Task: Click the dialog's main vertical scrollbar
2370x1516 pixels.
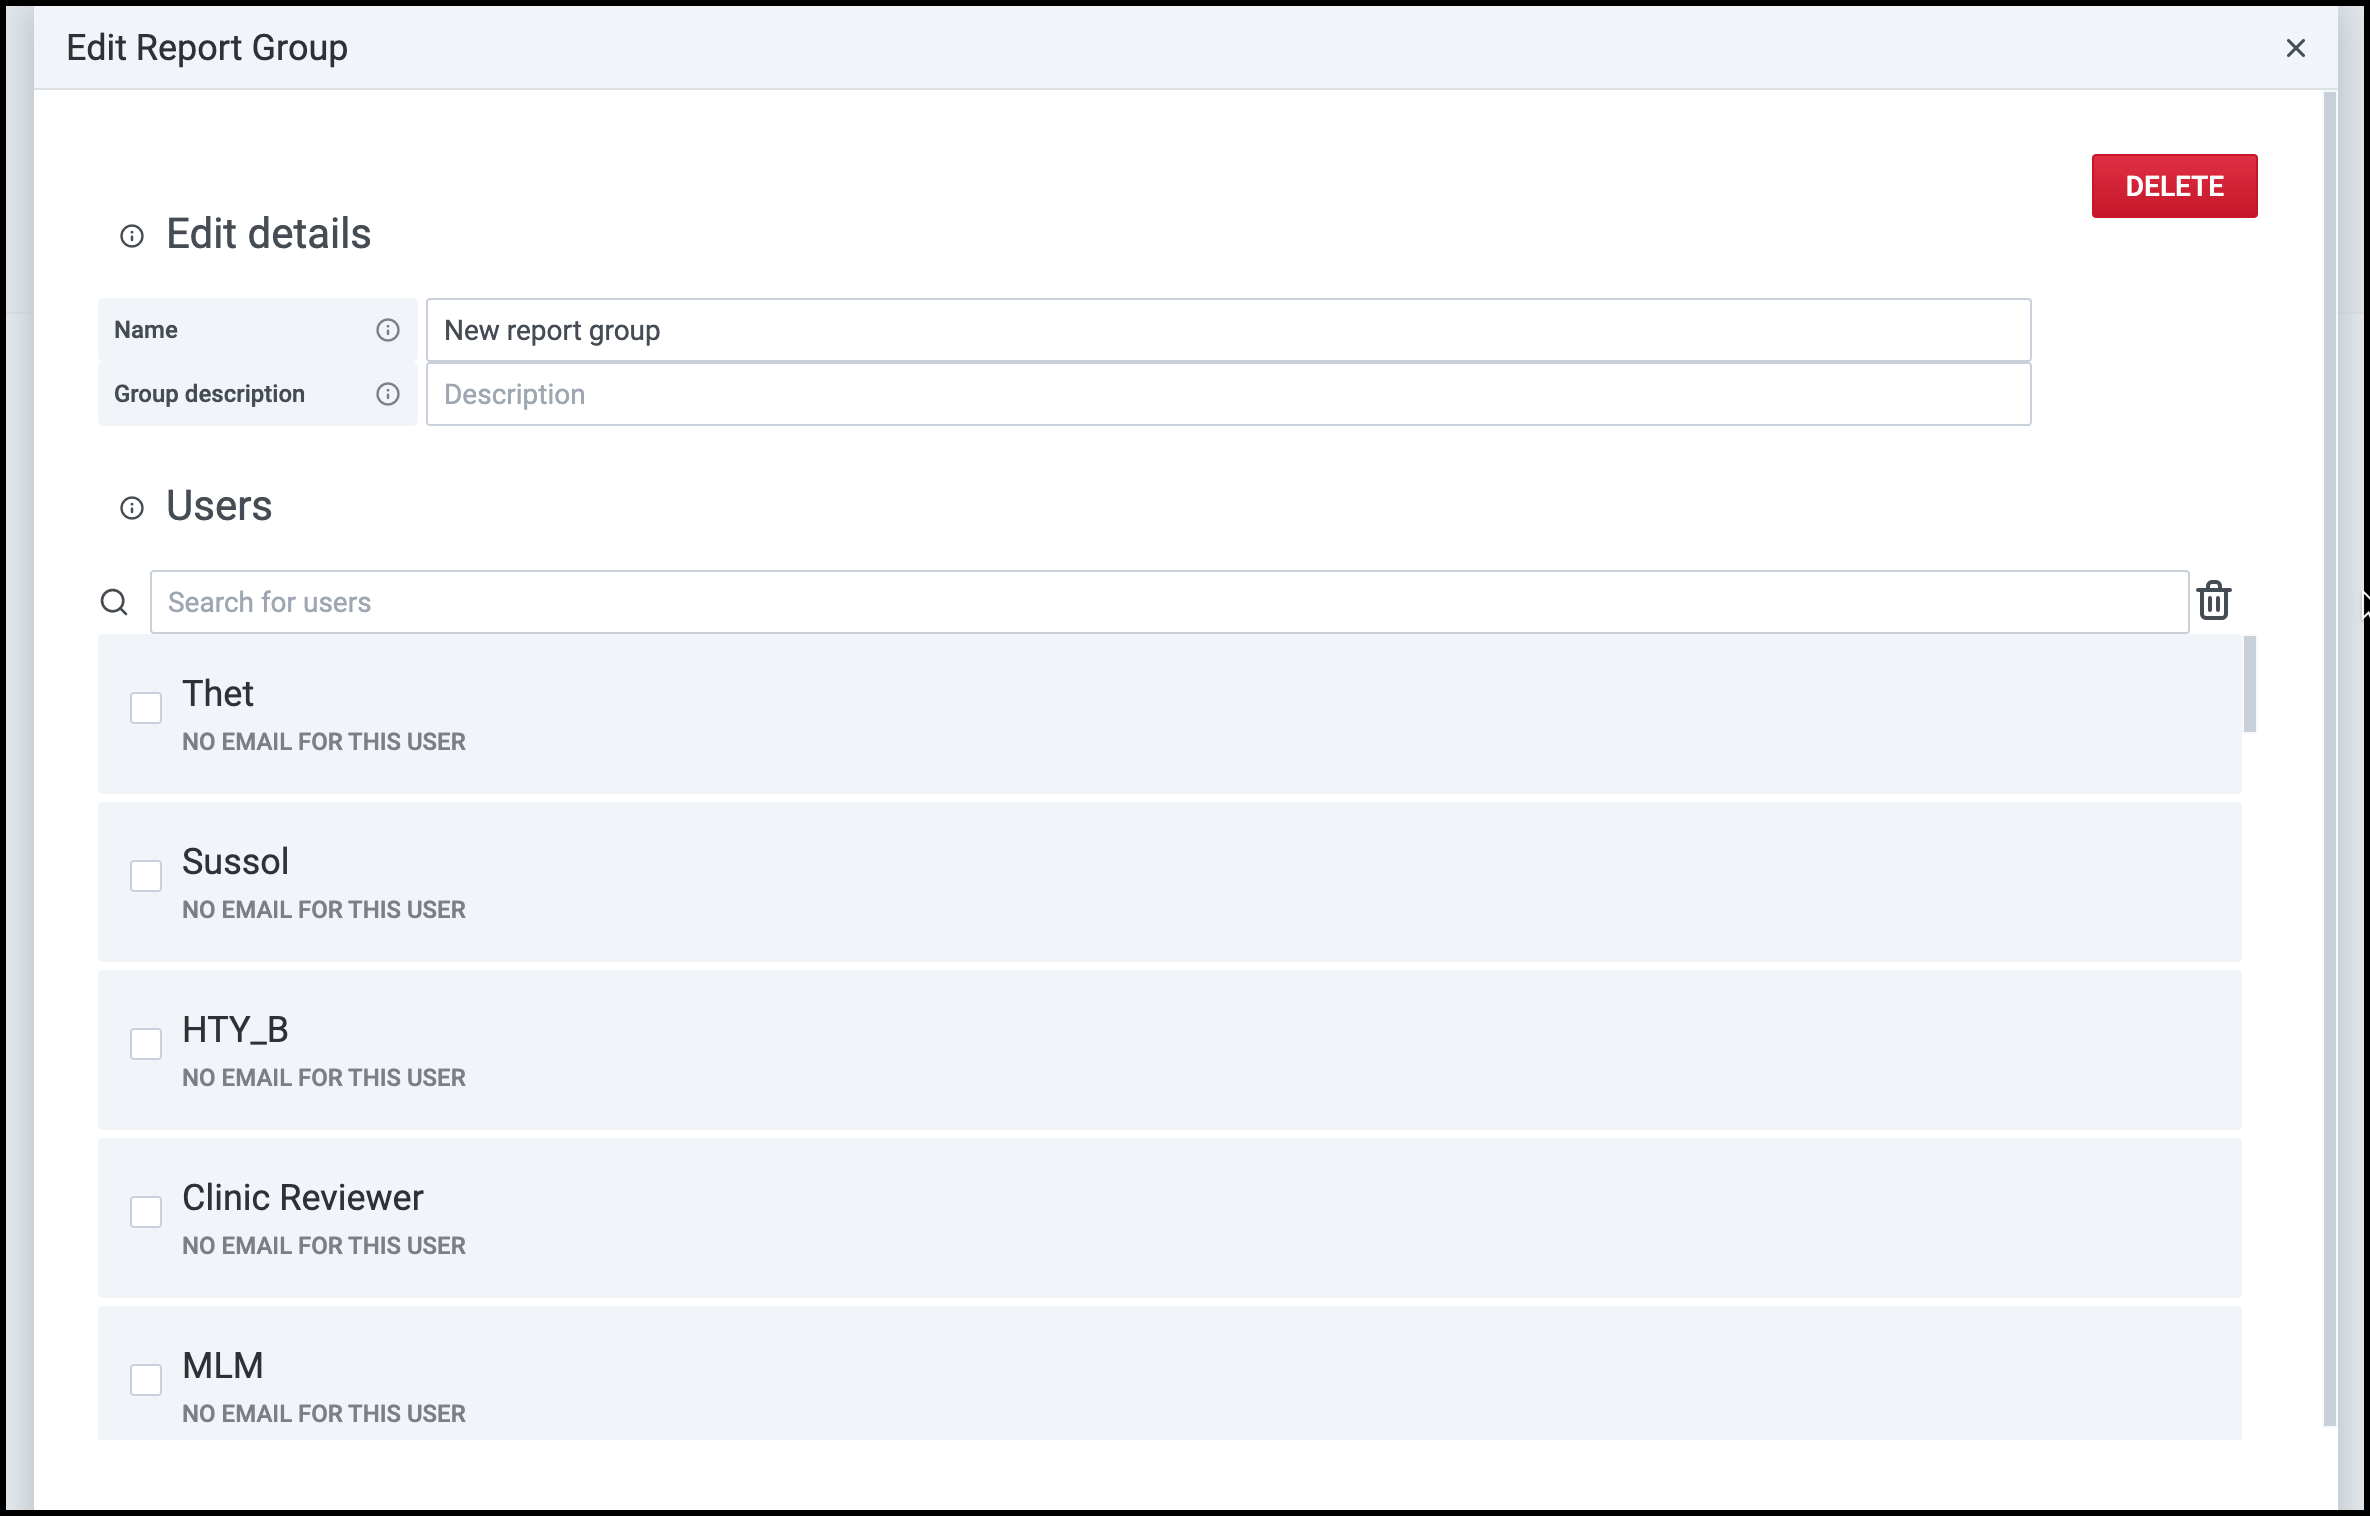Action: click(x=2330, y=760)
